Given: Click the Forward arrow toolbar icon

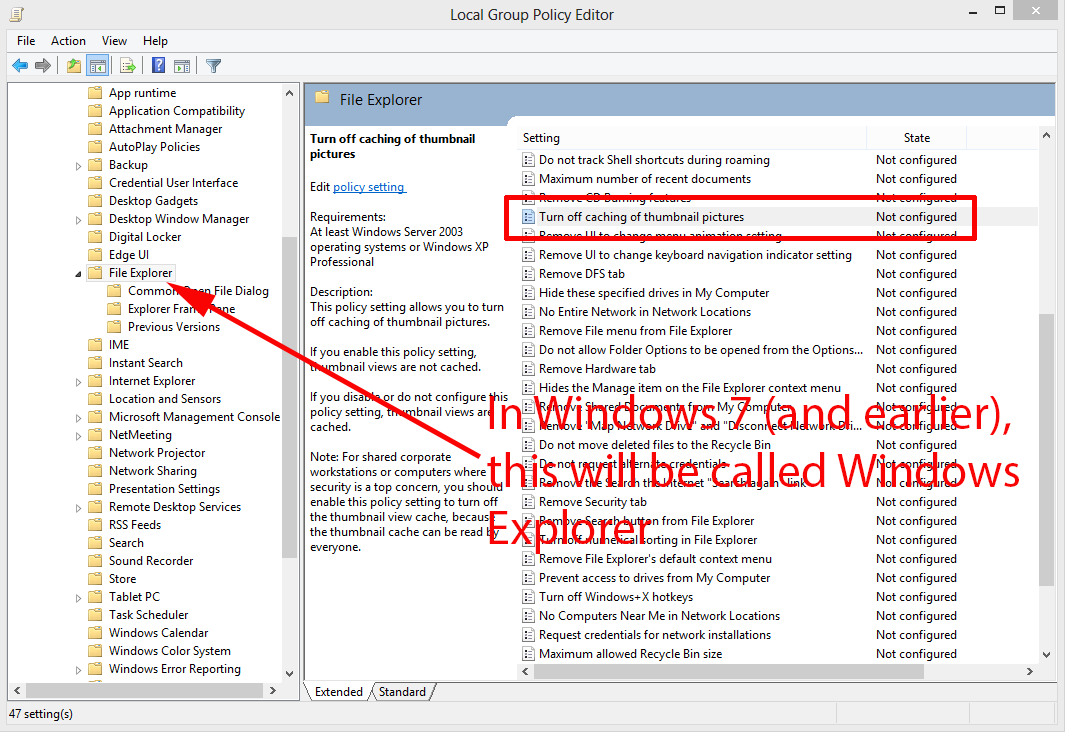Looking at the screenshot, I should click(x=43, y=66).
